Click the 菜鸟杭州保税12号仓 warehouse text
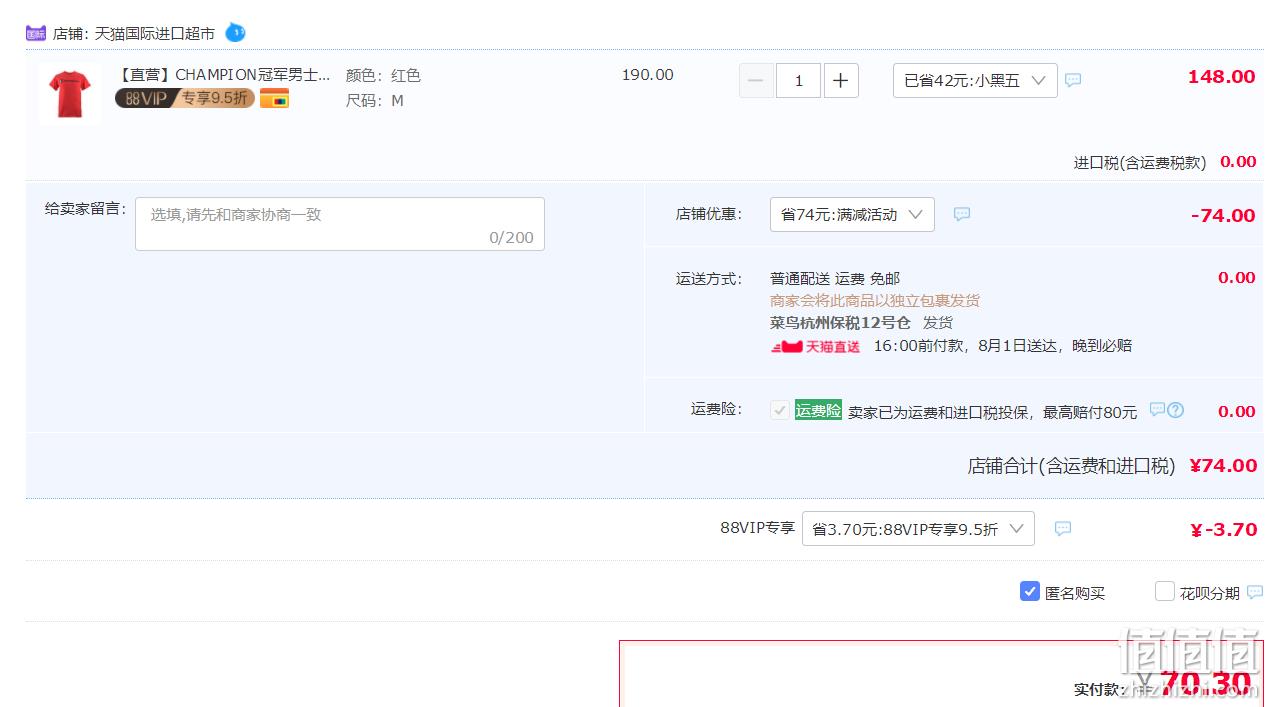Image resolution: width=1268 pixels, height=707 pixels. pos(840,322)
